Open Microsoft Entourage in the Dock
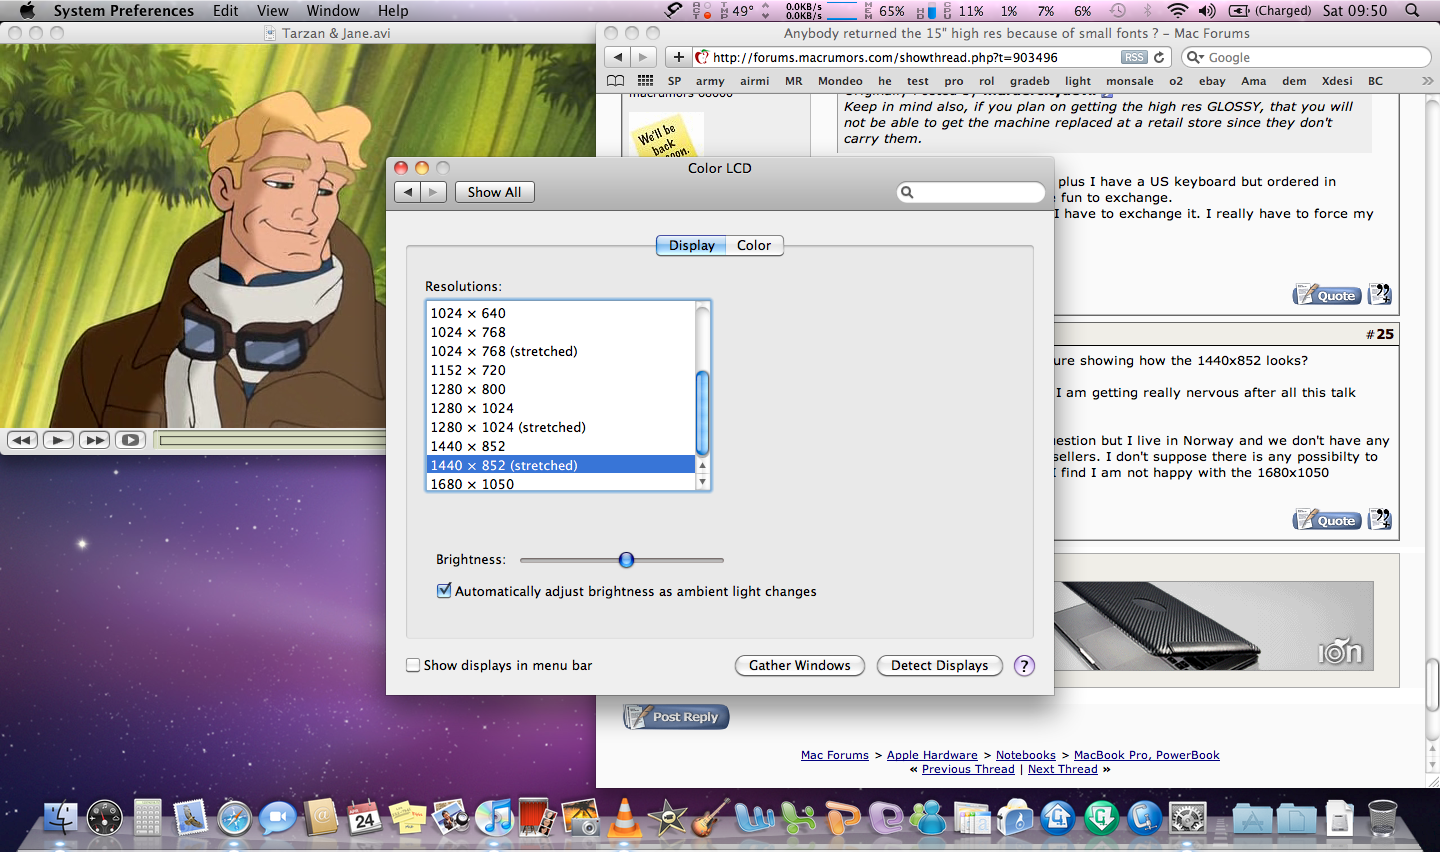The height and width of the screenshot is (852, 1440). pyautogui.click(x=886, y=818)
